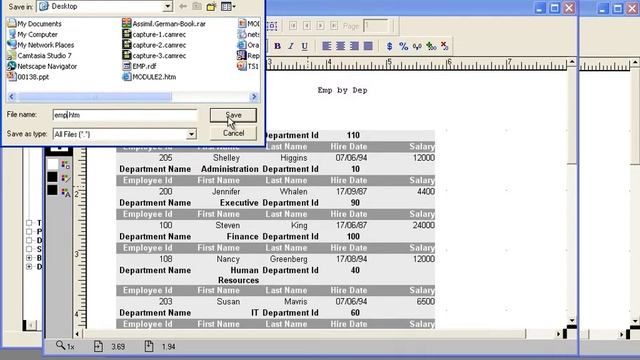Click the Save button
Viewport: 640px width, 360px height.
[x=233, y=115]
